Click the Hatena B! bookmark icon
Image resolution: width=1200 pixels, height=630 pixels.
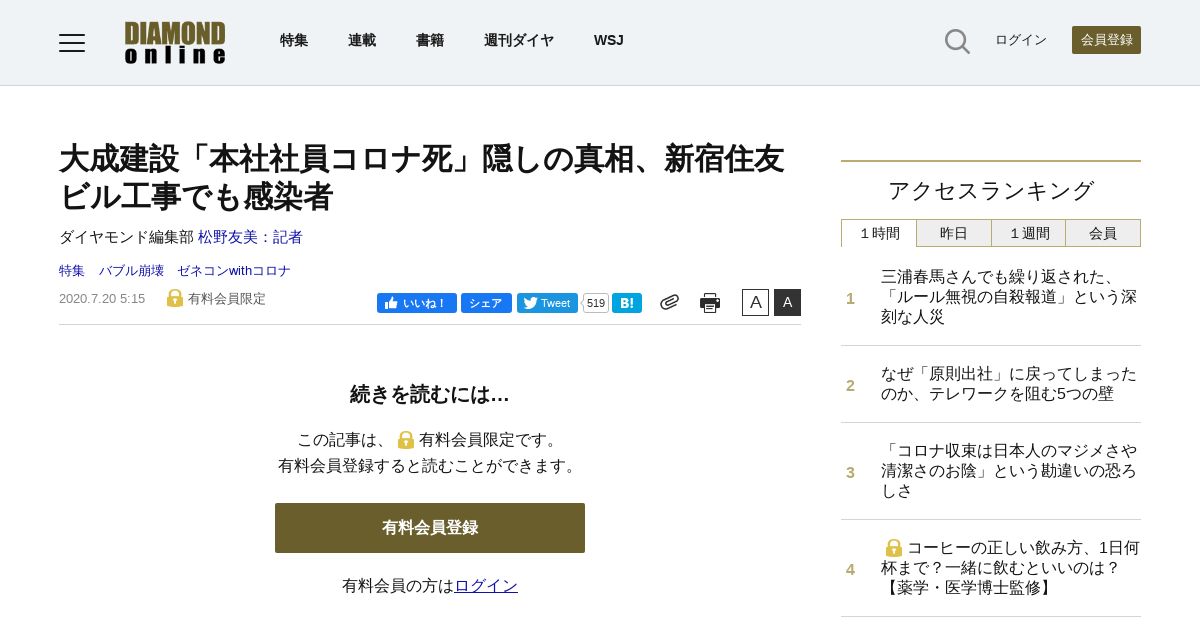click(x=627, y=303)
